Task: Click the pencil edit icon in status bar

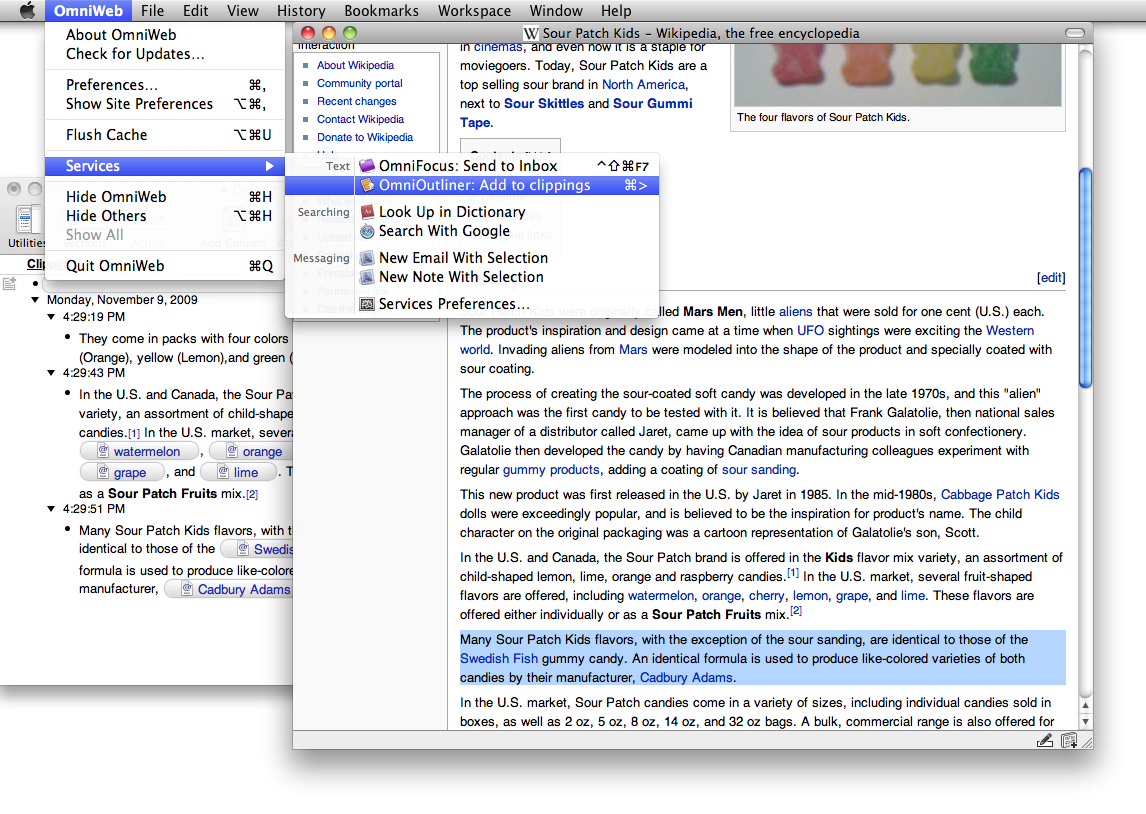Action: click(1045, 740)
